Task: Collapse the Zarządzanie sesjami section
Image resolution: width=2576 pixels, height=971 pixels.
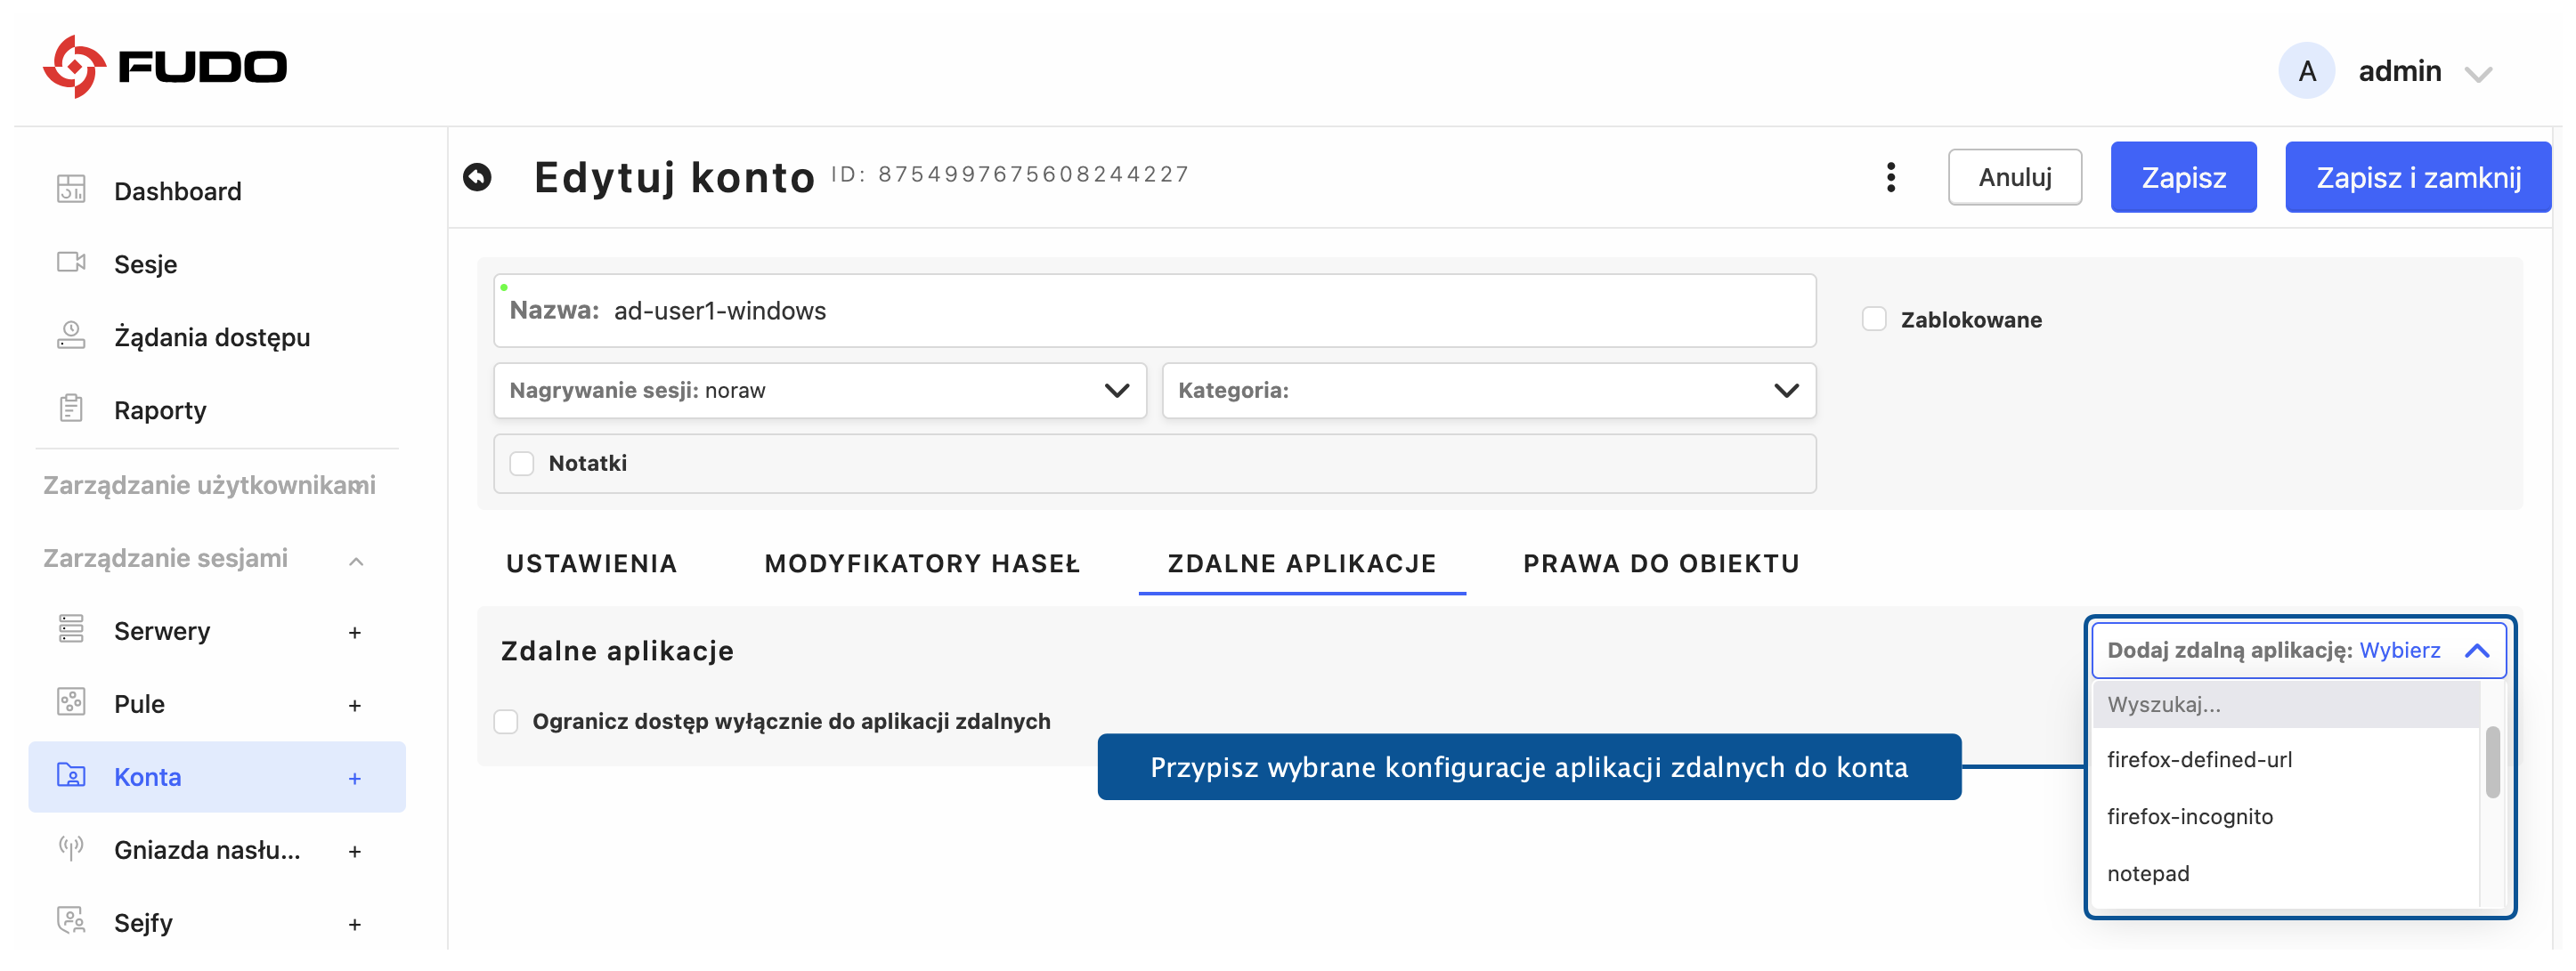Action: [356, 560]
